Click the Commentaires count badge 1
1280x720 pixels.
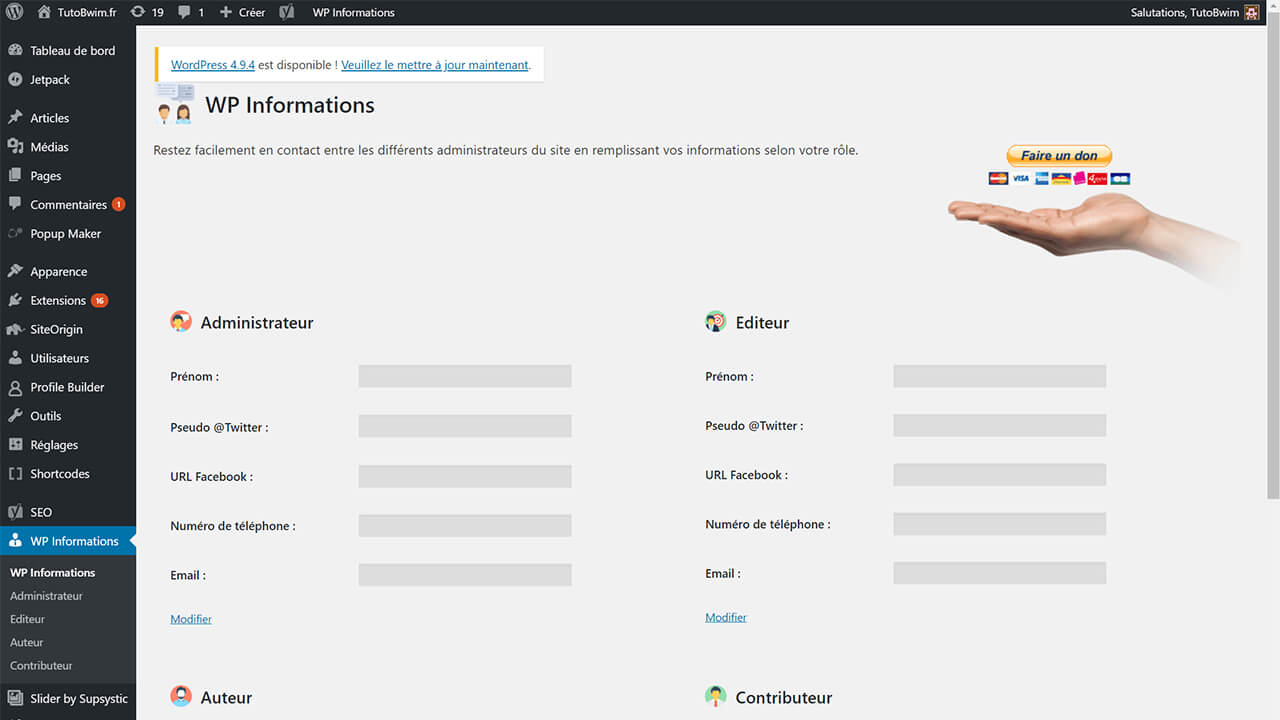coord(118,204)
